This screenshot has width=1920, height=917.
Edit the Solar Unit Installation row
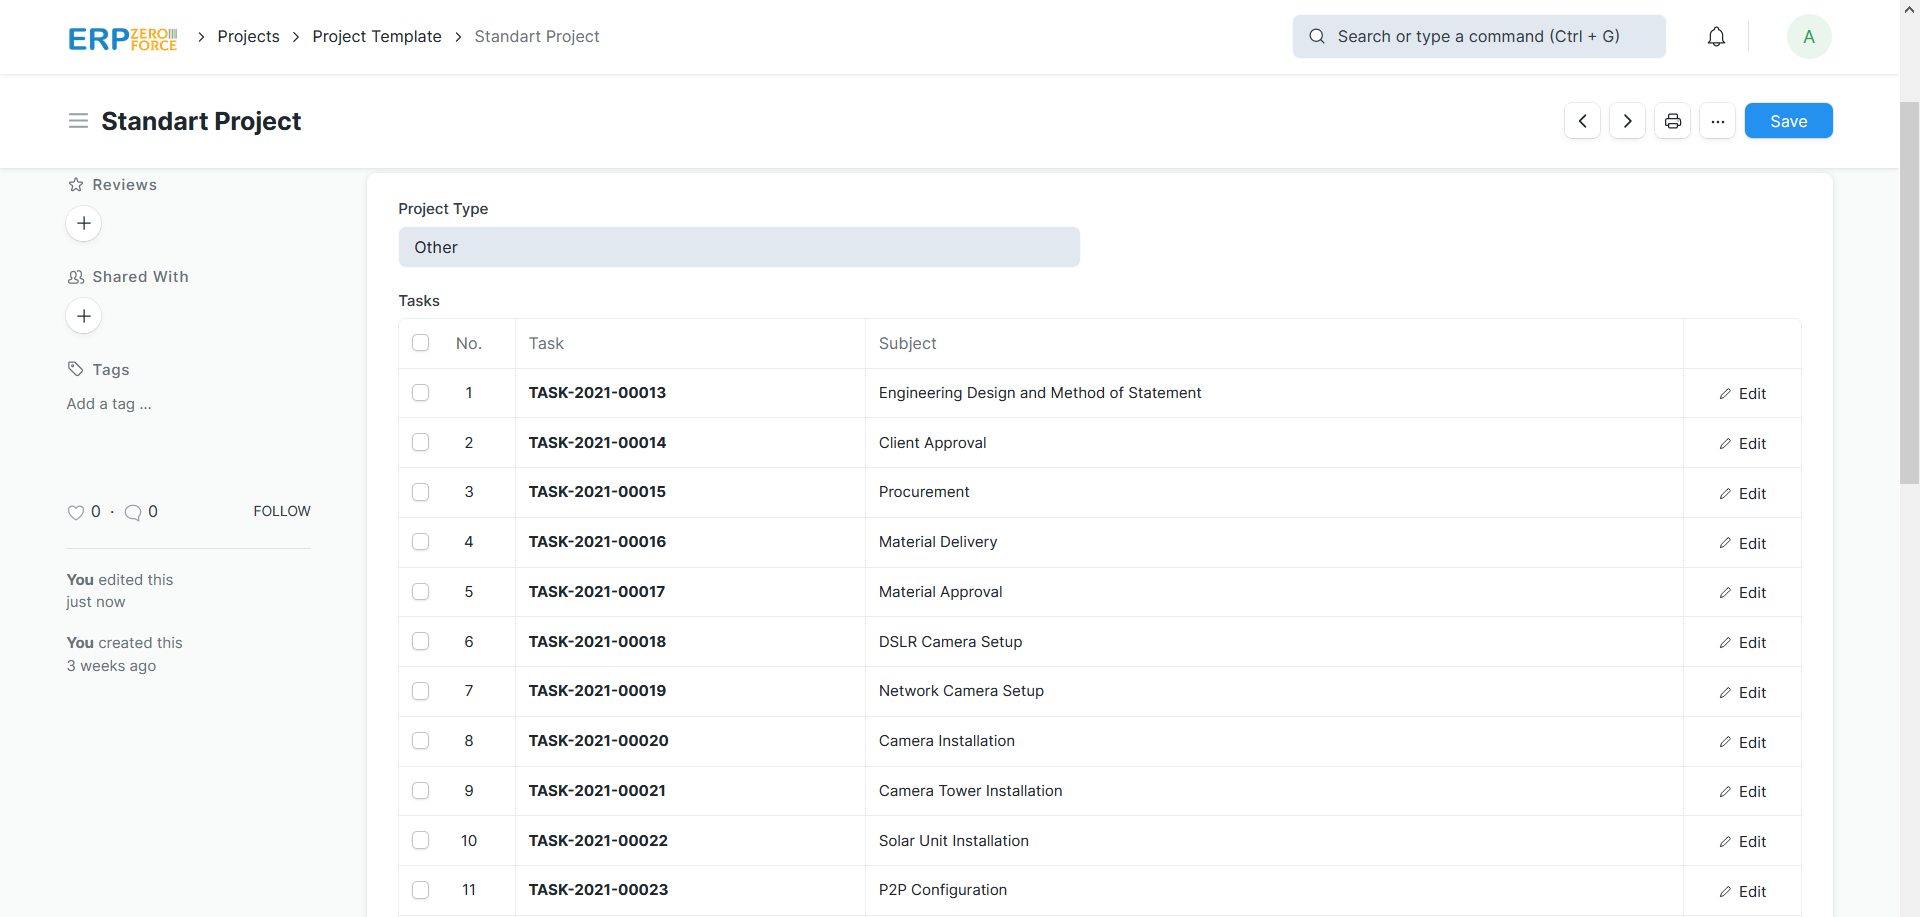coord(1742,841)
